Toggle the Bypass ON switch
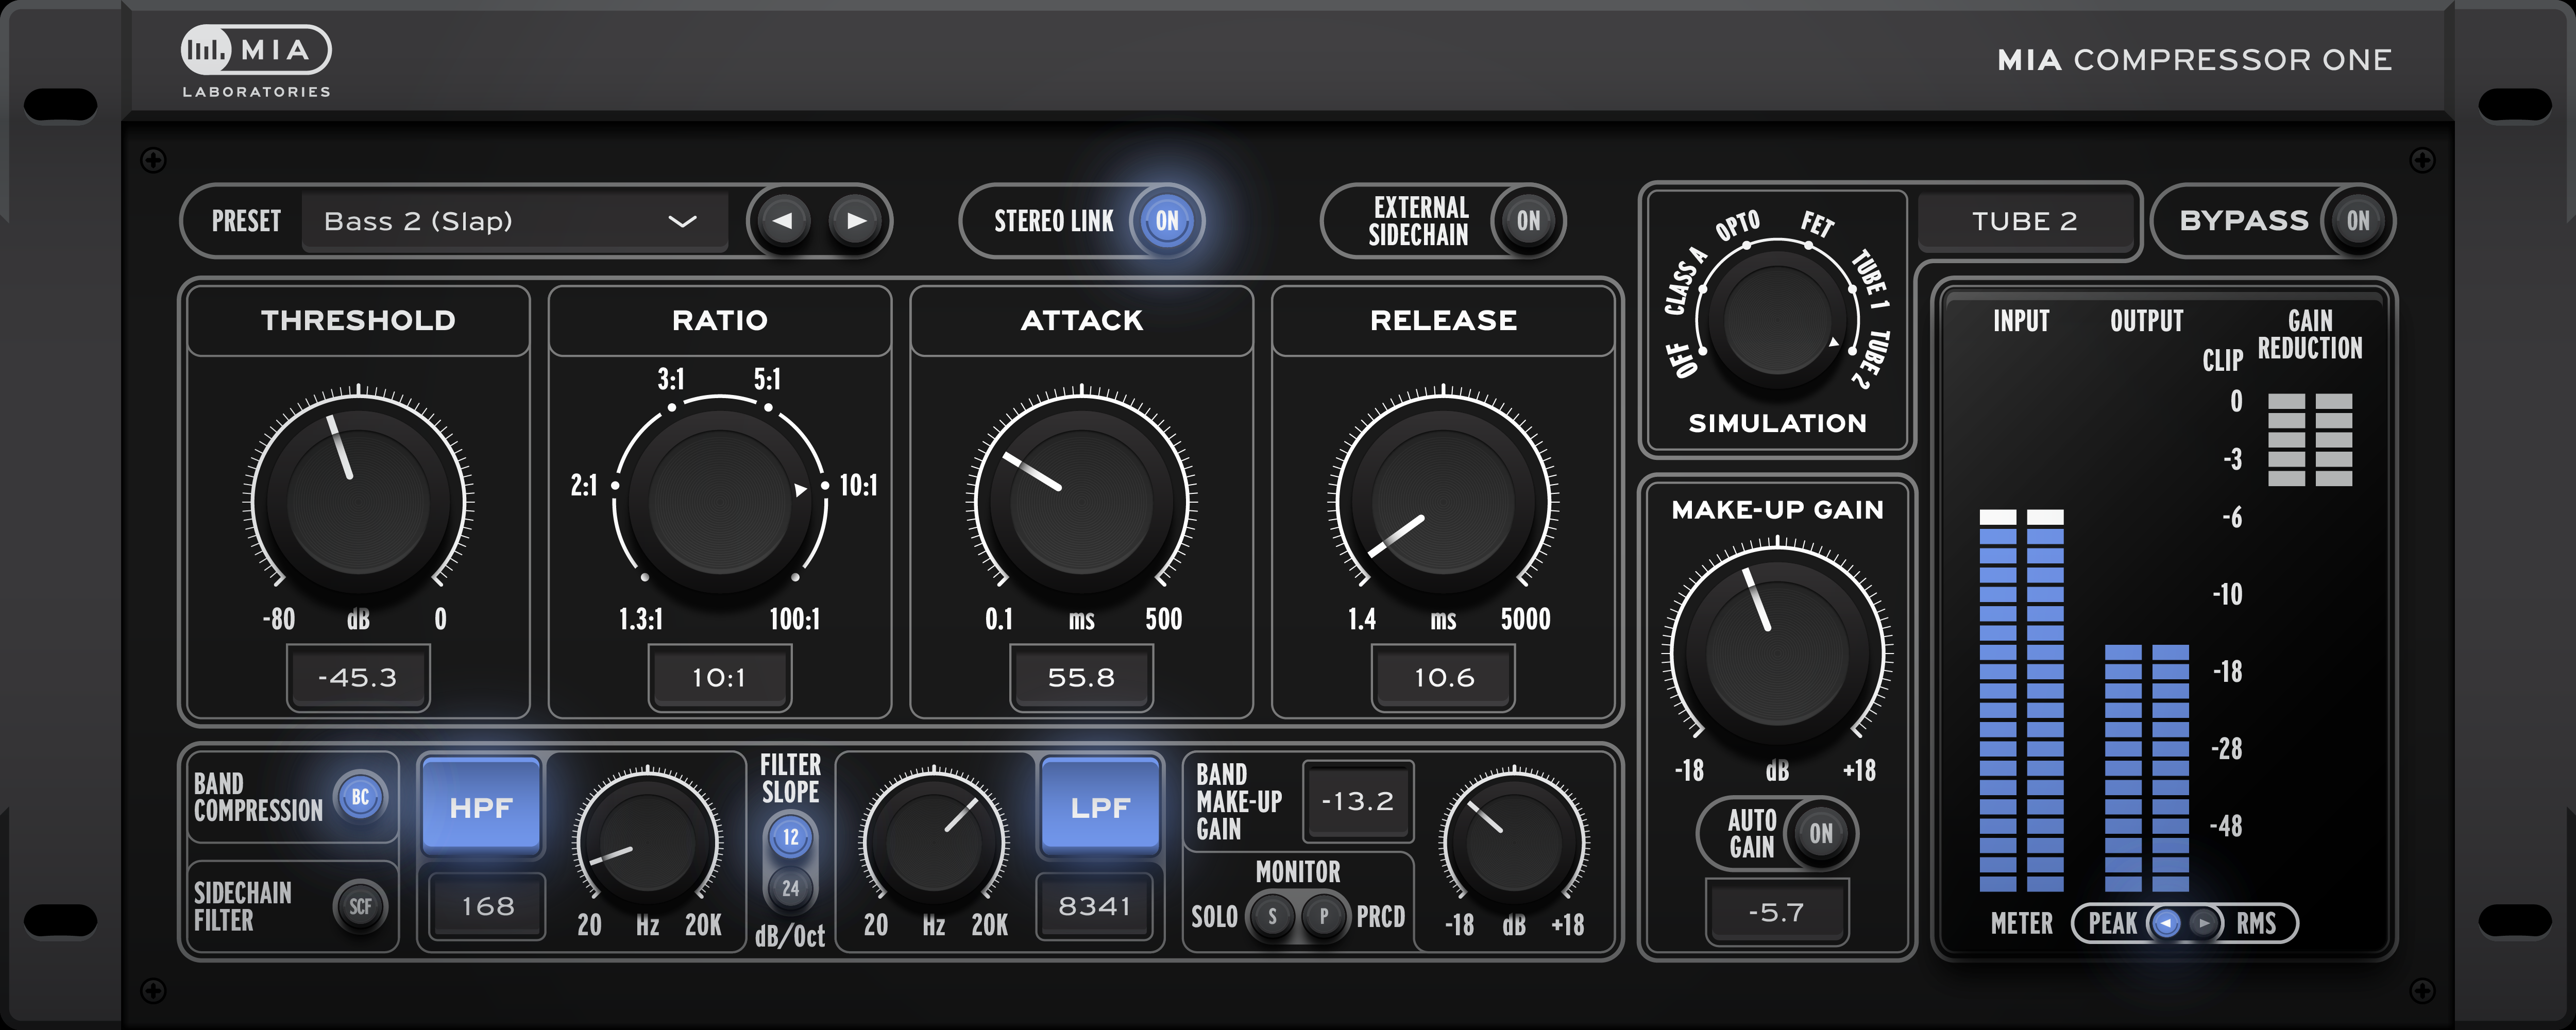 [x=2357, y=221]
